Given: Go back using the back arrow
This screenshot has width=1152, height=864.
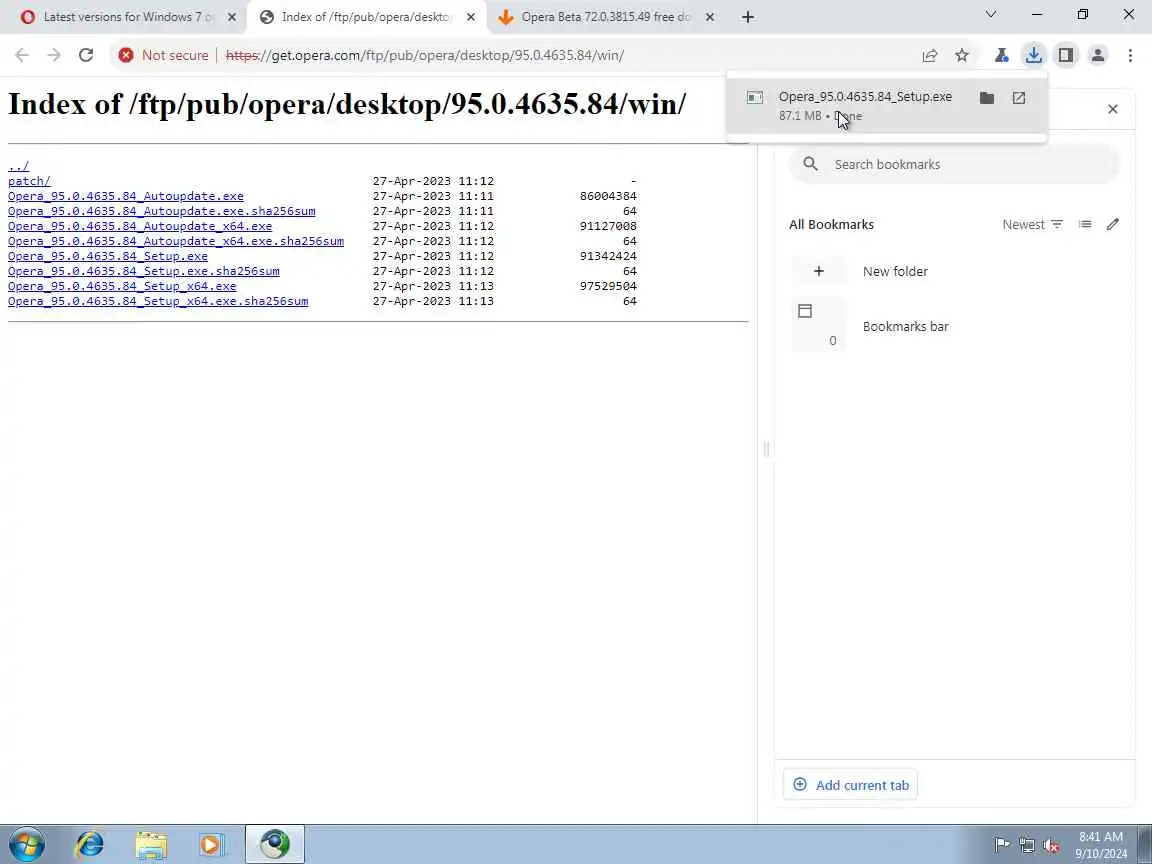Looking at the screenshot, I should click(x=22, y=55).
